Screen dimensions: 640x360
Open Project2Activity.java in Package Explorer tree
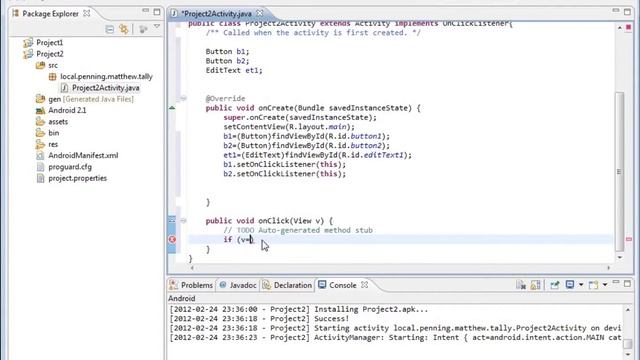(x=106, y=88)
